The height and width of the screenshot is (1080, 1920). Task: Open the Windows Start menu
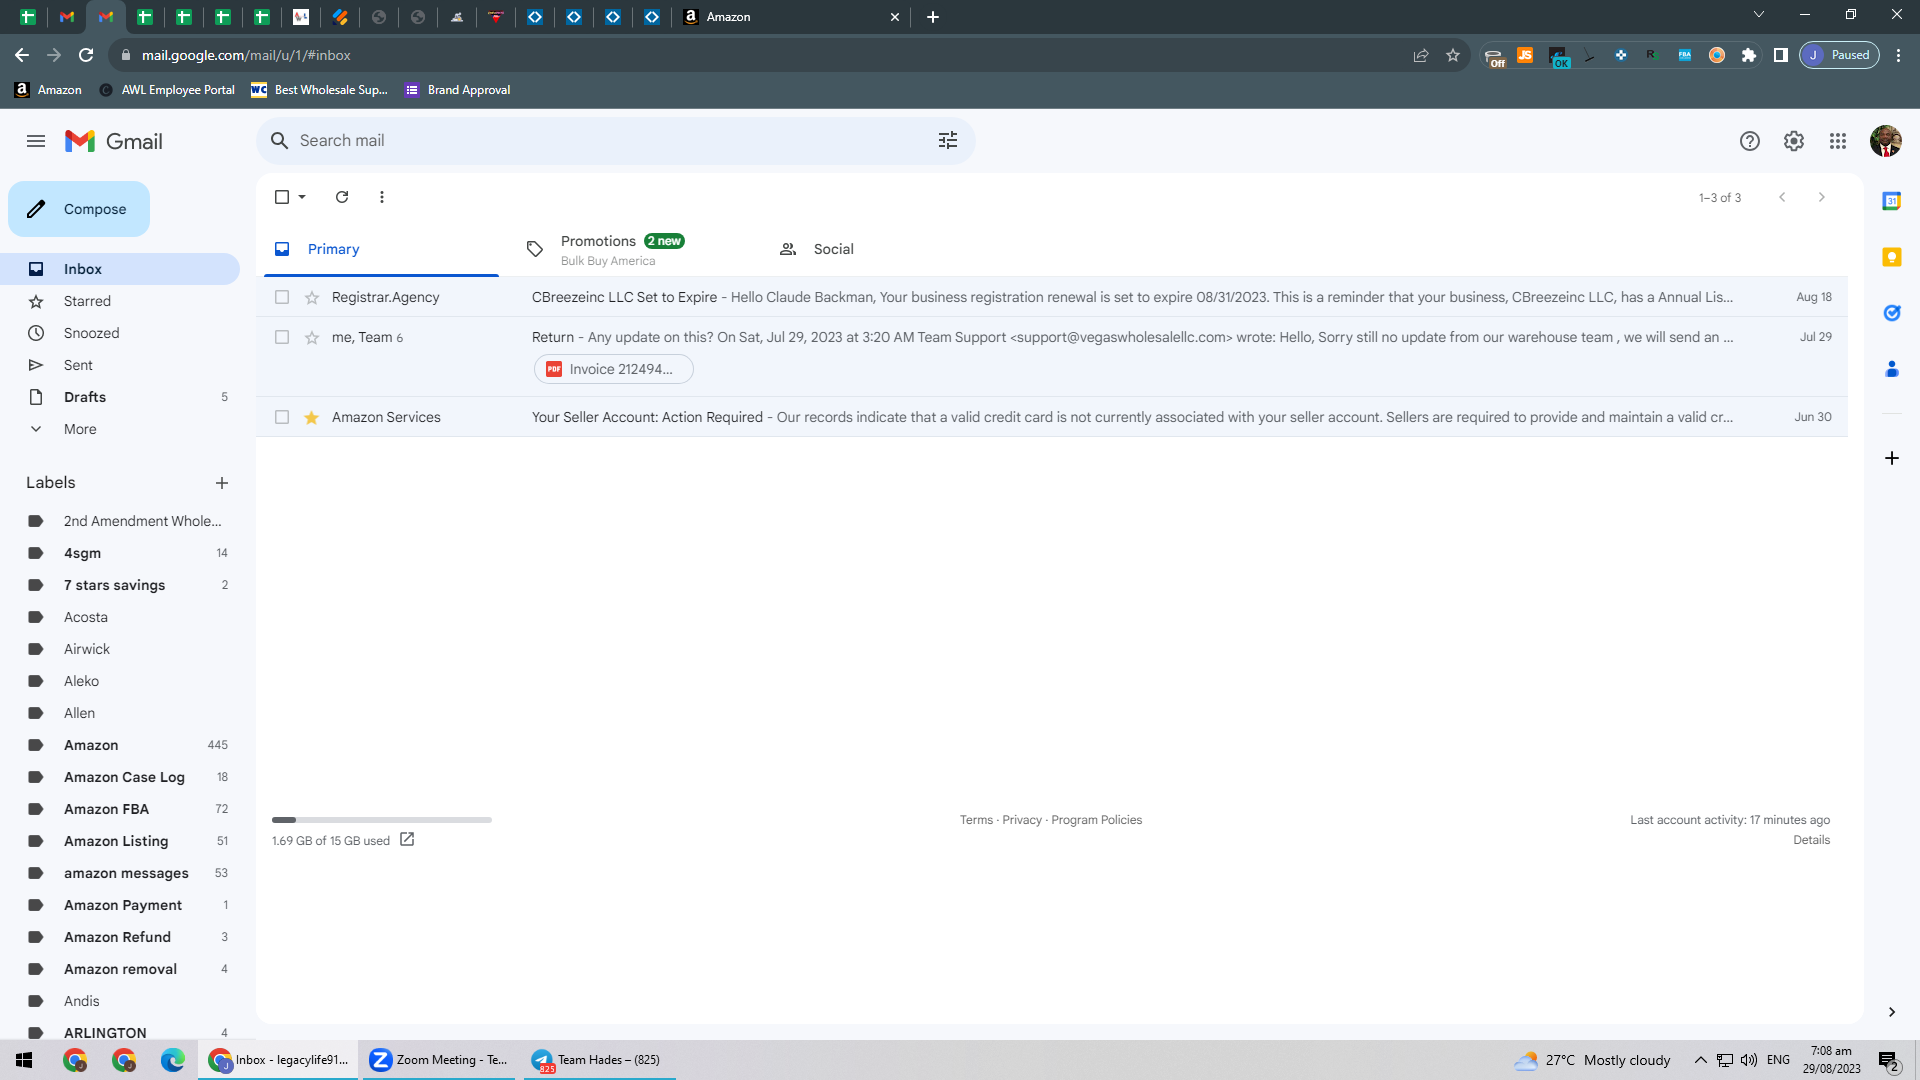(x=24, y=1060)
